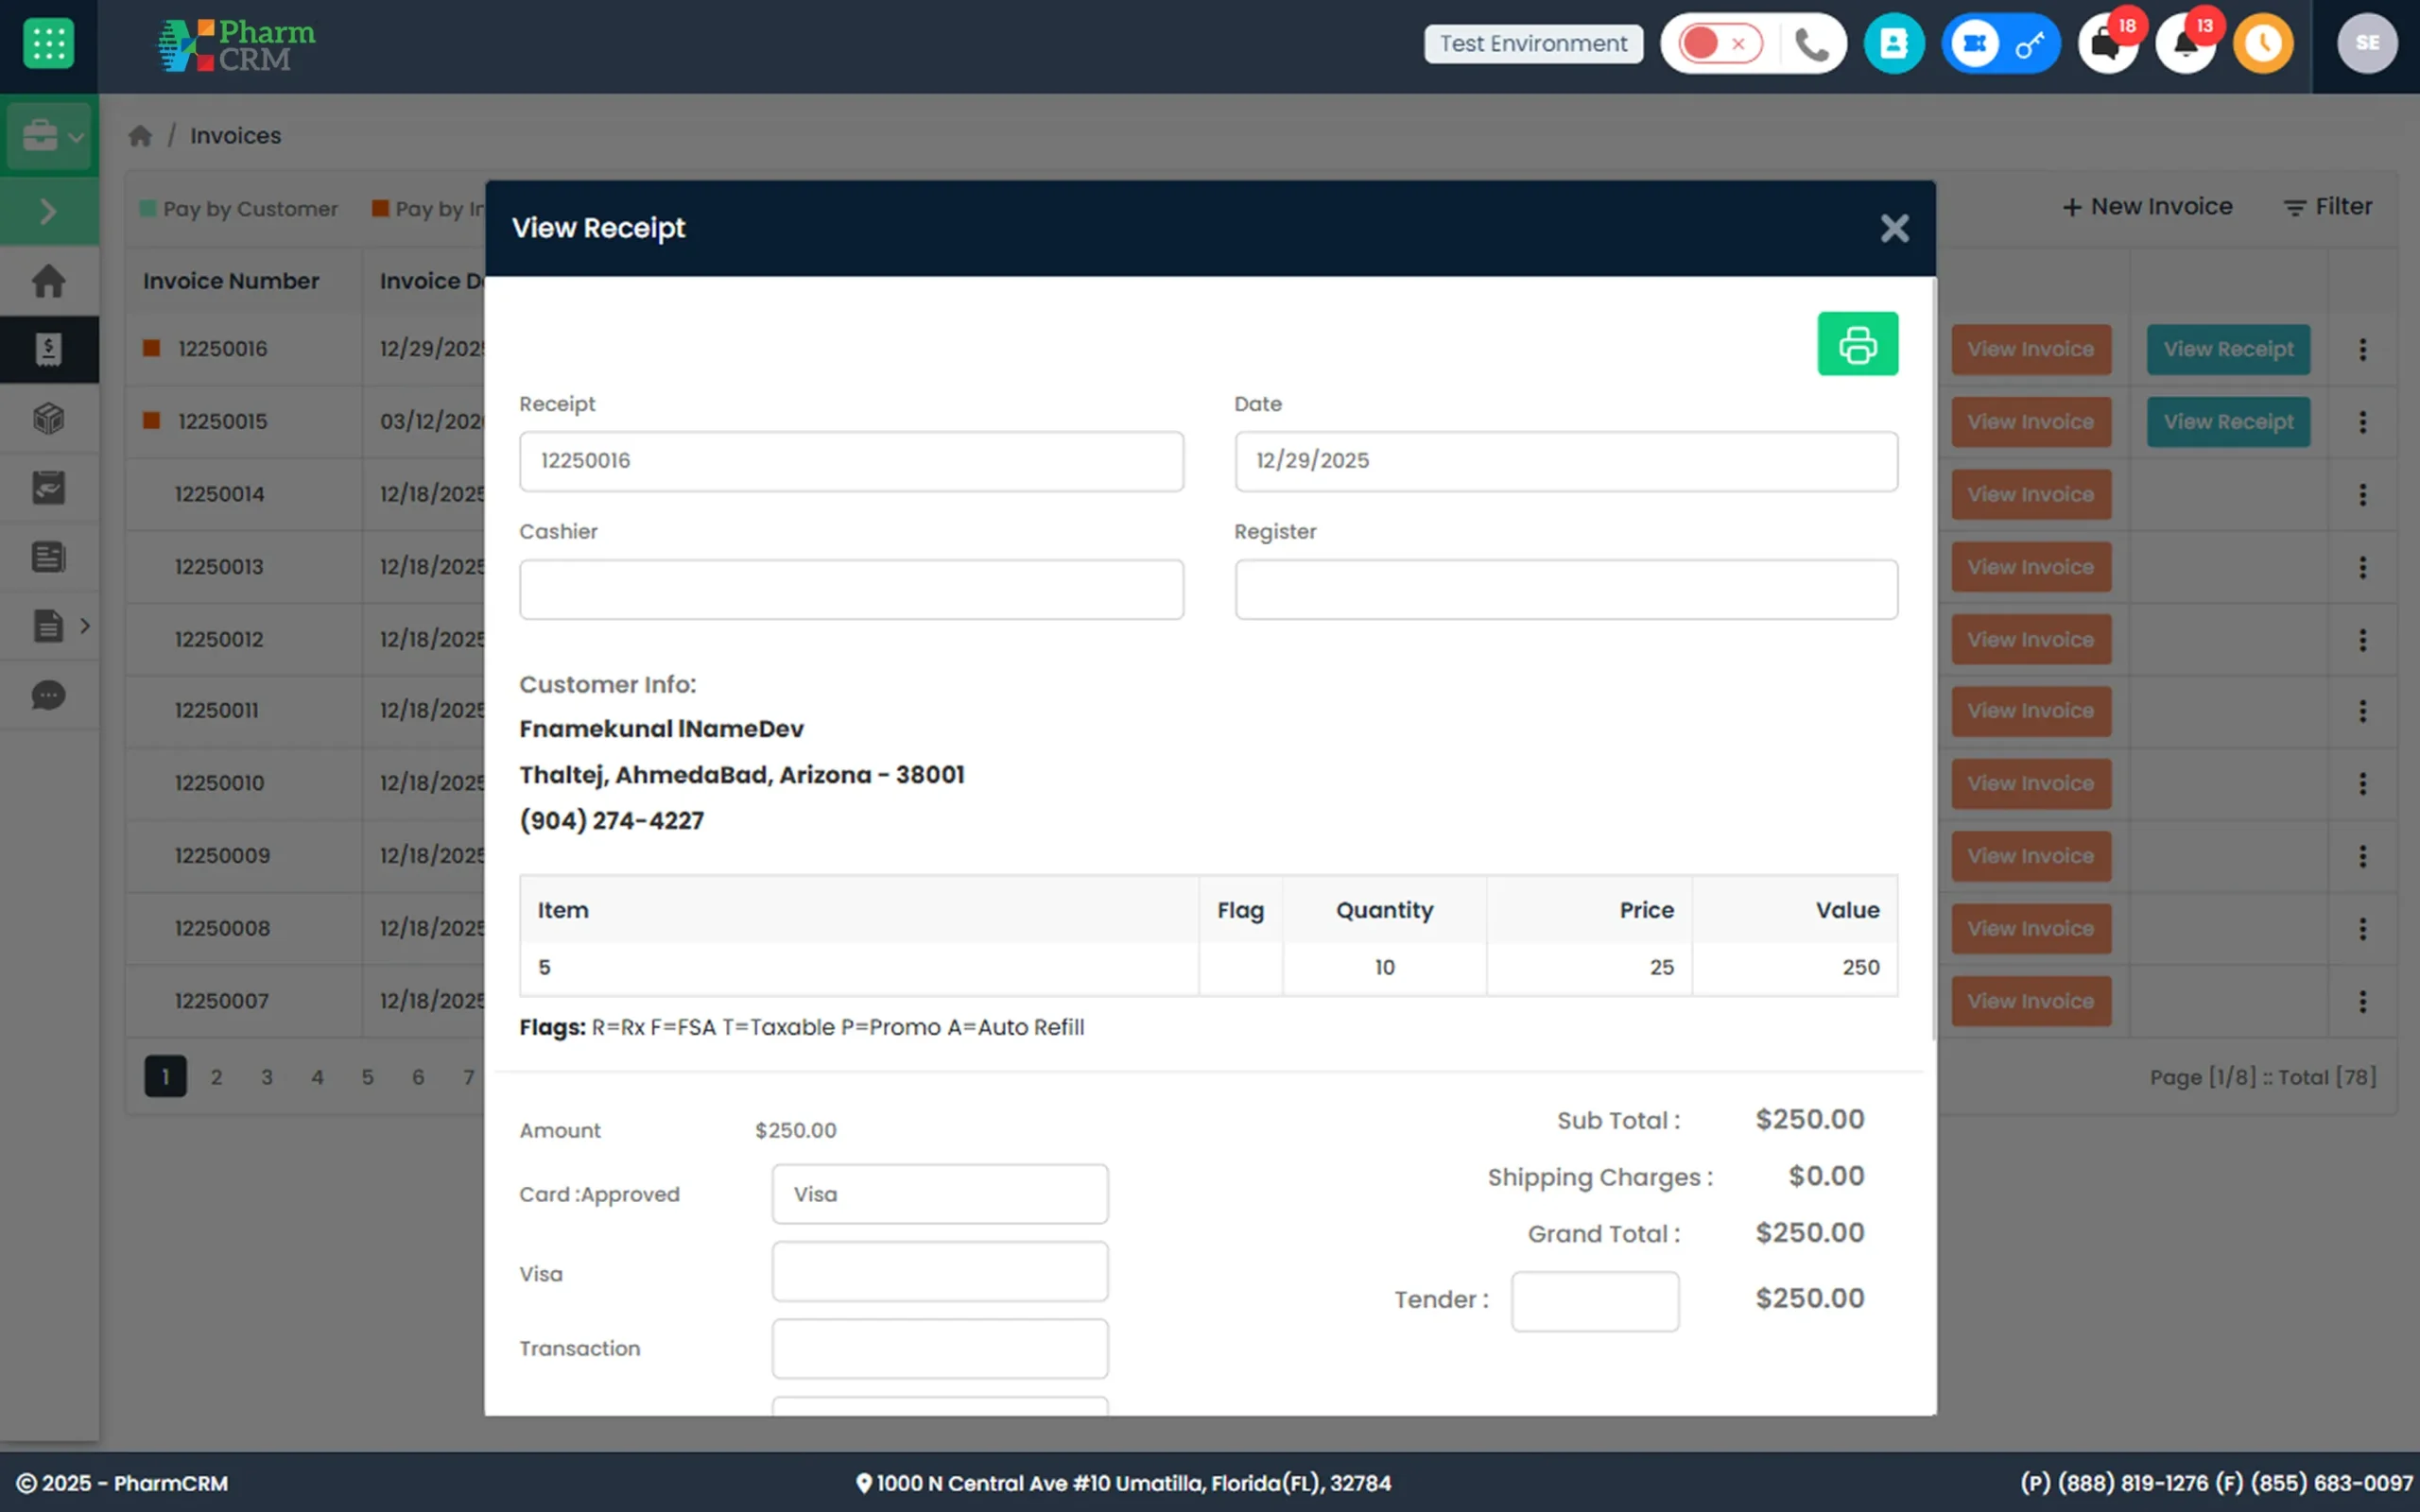Expand the sidebar with the arrow
The image size is (2420, 1512).
click(48, 211)
